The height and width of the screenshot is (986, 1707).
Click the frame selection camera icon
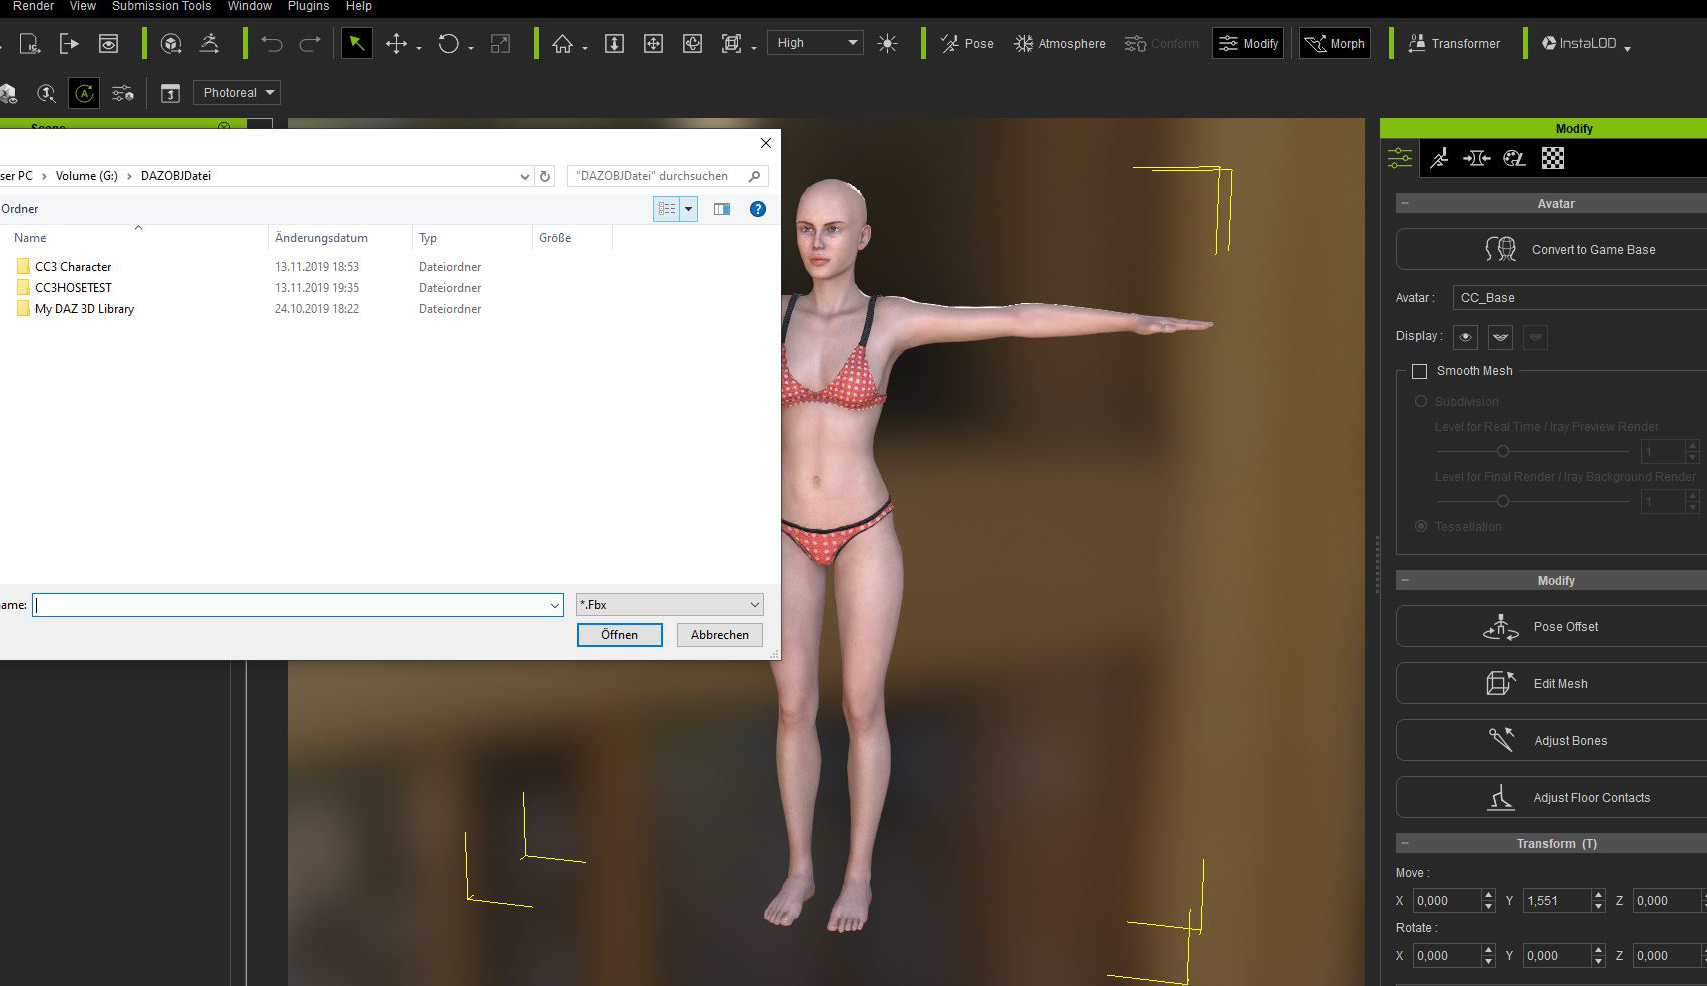click(732, 44)
